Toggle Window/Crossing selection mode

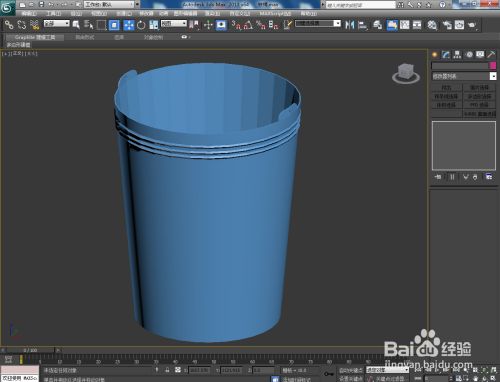coord(114,25)
